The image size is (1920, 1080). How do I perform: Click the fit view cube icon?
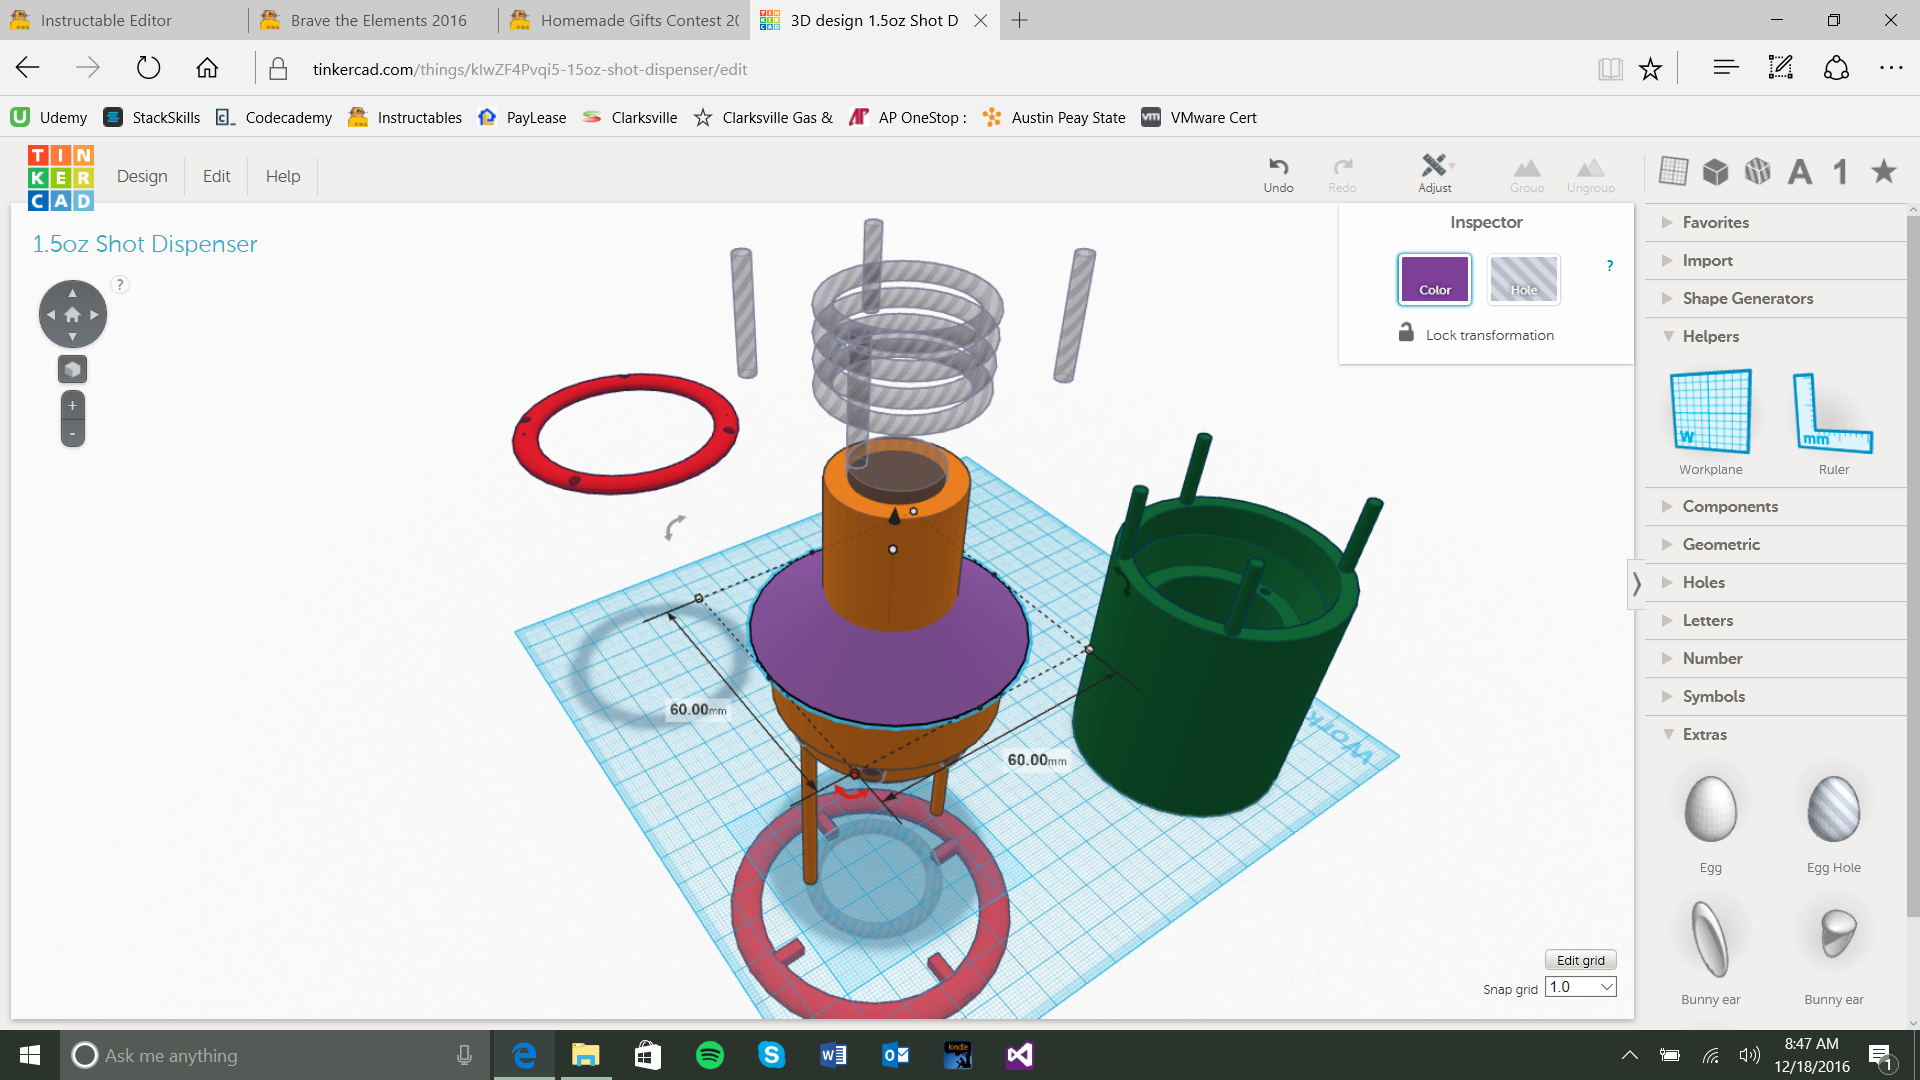pyautogui.click(x=72, y=369)
